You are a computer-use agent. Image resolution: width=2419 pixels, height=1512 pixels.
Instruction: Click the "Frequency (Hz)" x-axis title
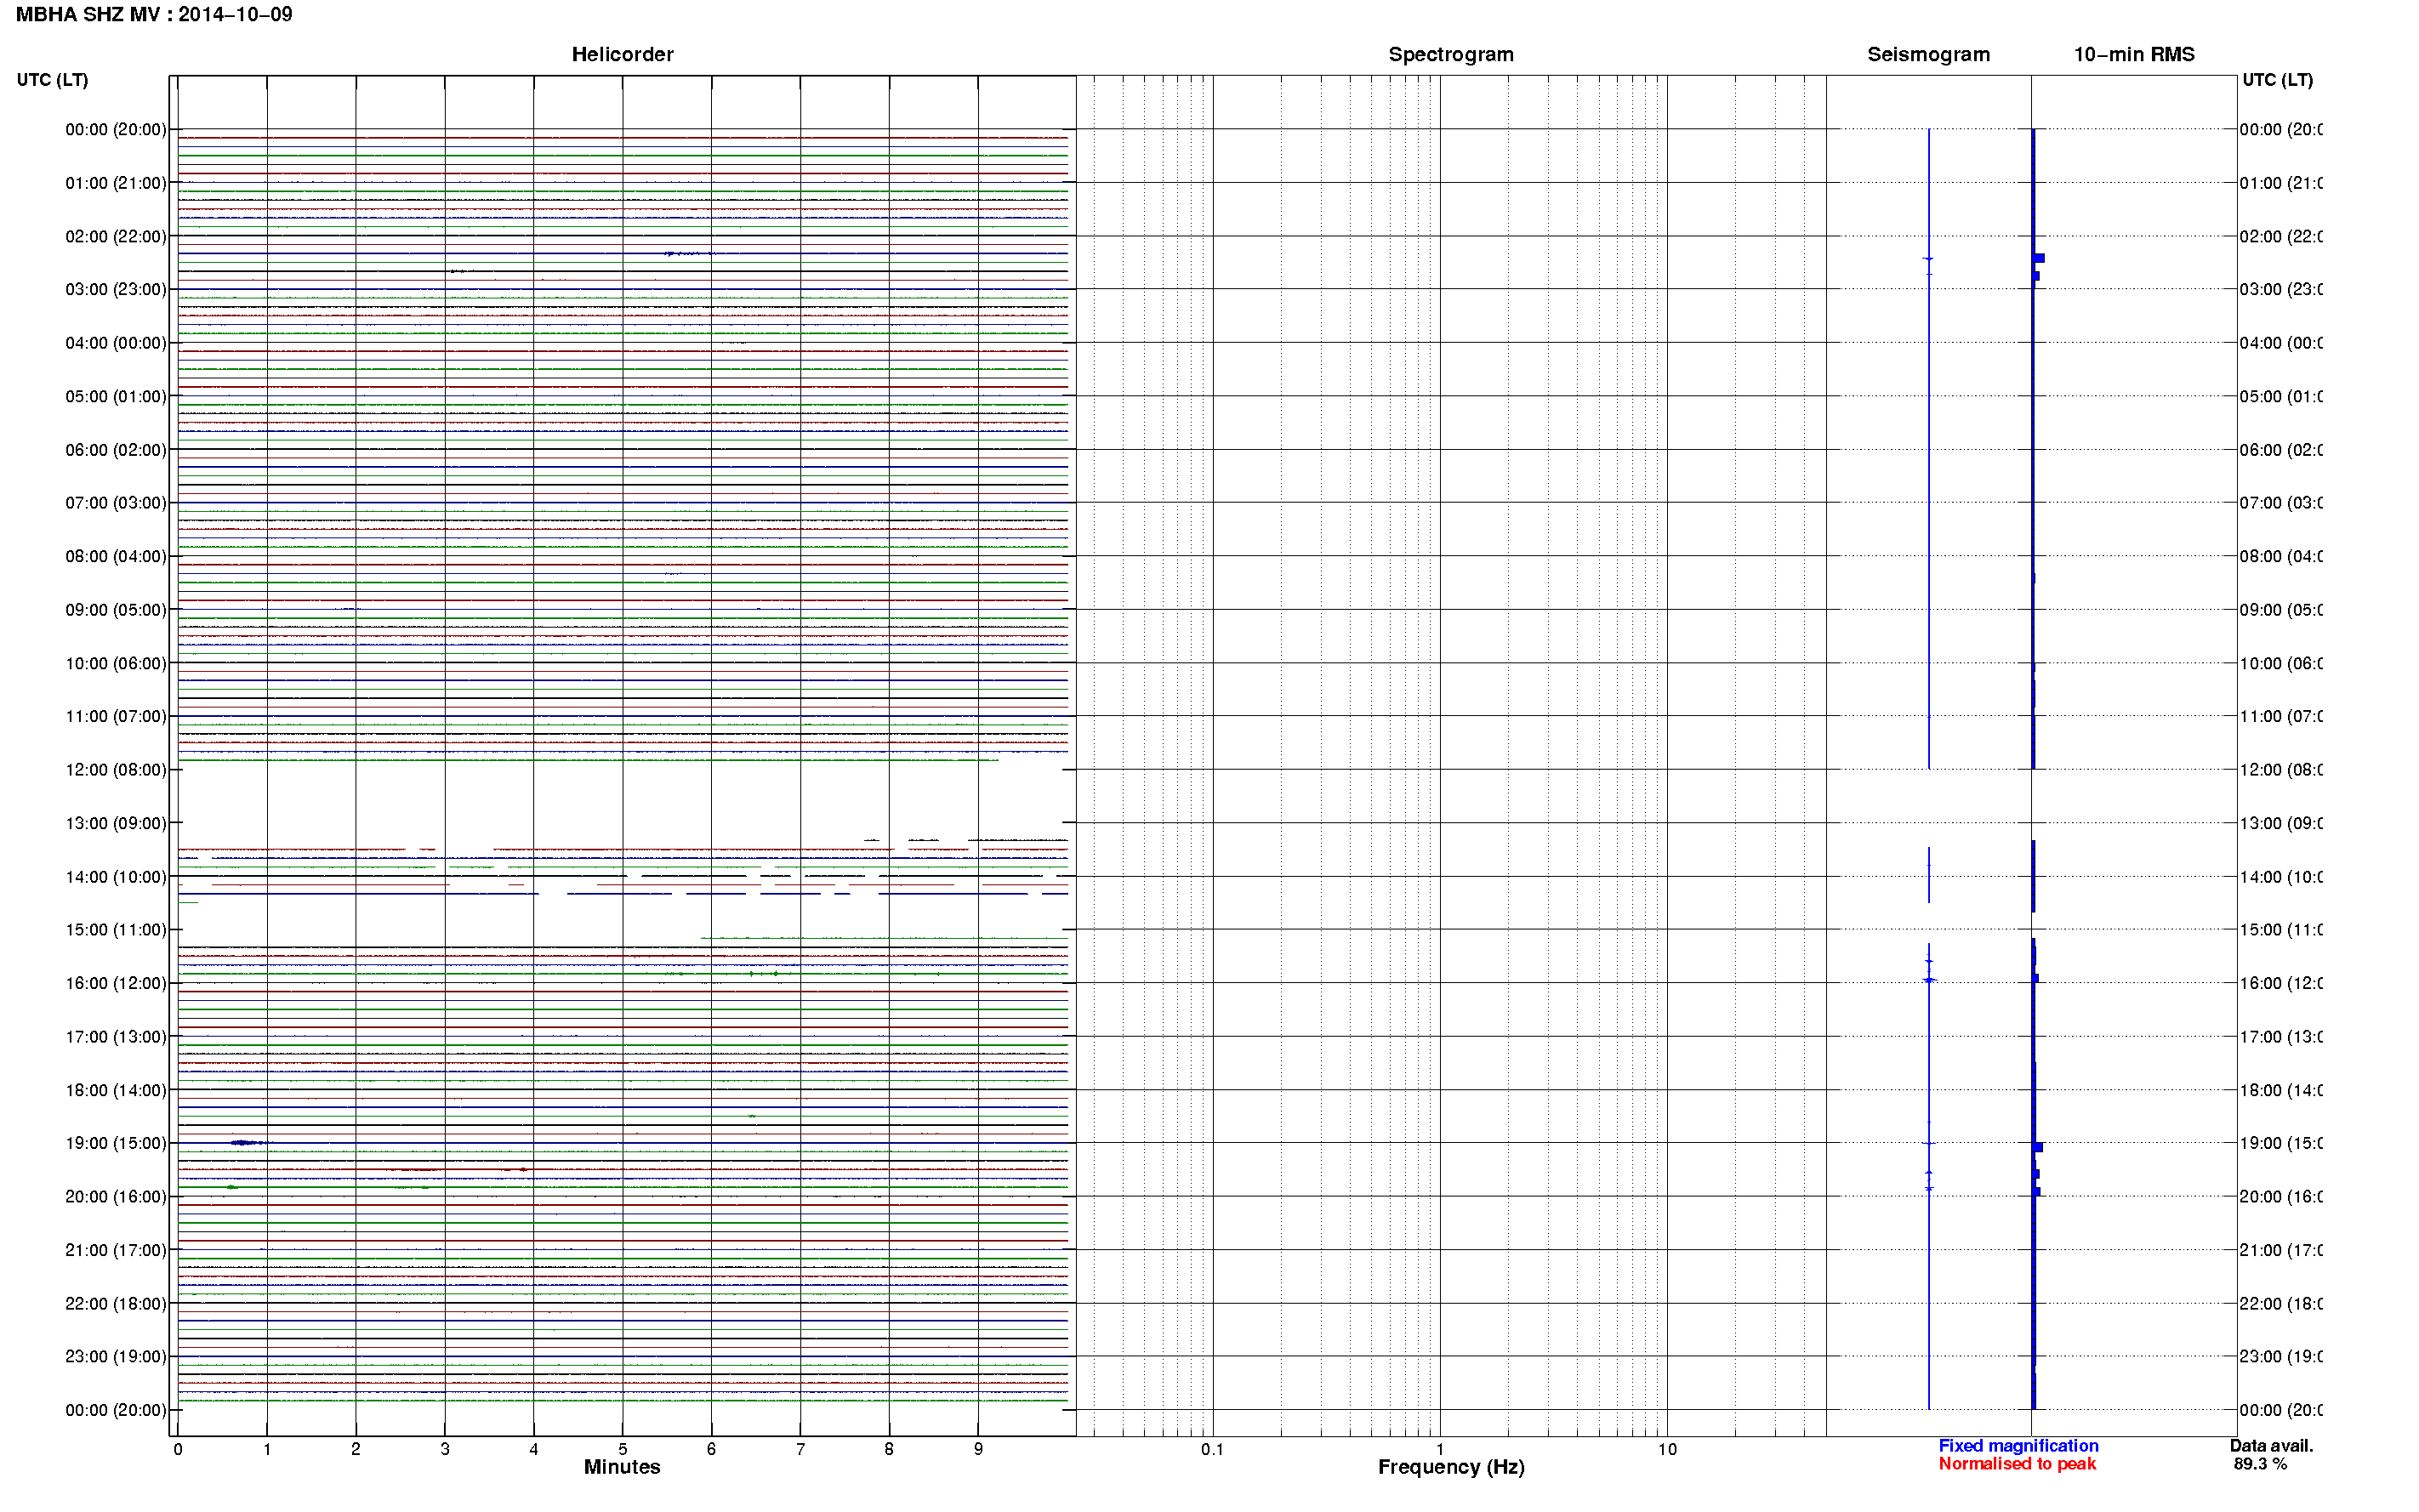click(1451, 1467)
